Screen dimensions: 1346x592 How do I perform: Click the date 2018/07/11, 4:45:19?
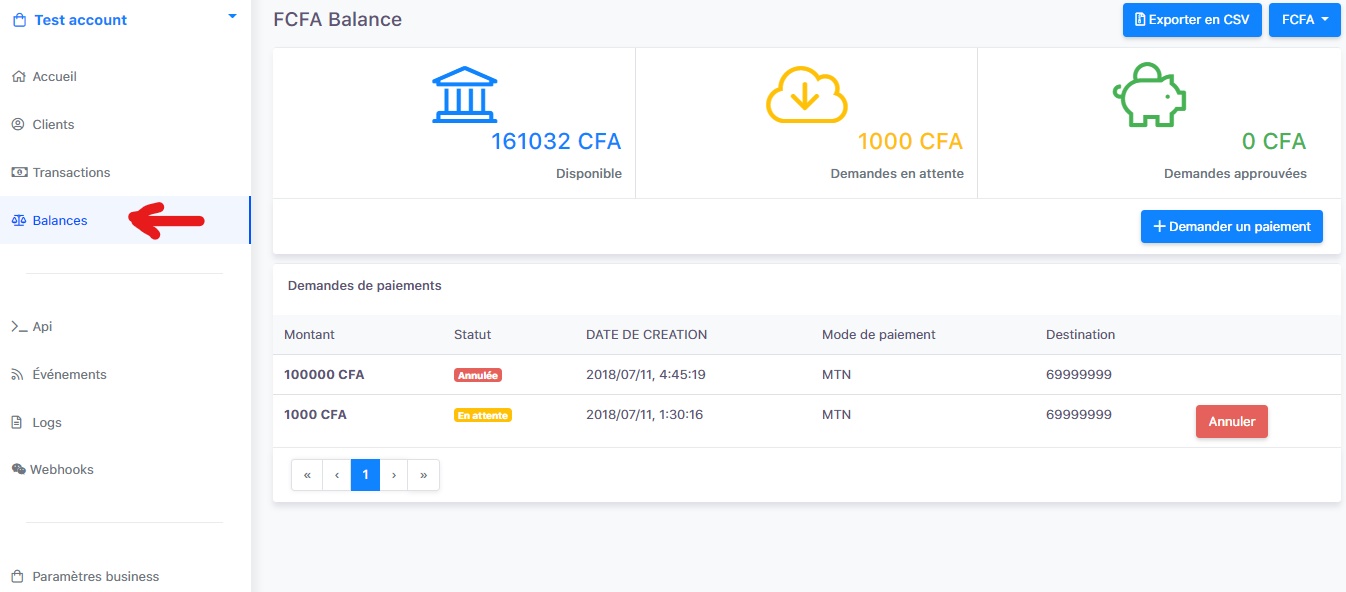tap(646, 375)
